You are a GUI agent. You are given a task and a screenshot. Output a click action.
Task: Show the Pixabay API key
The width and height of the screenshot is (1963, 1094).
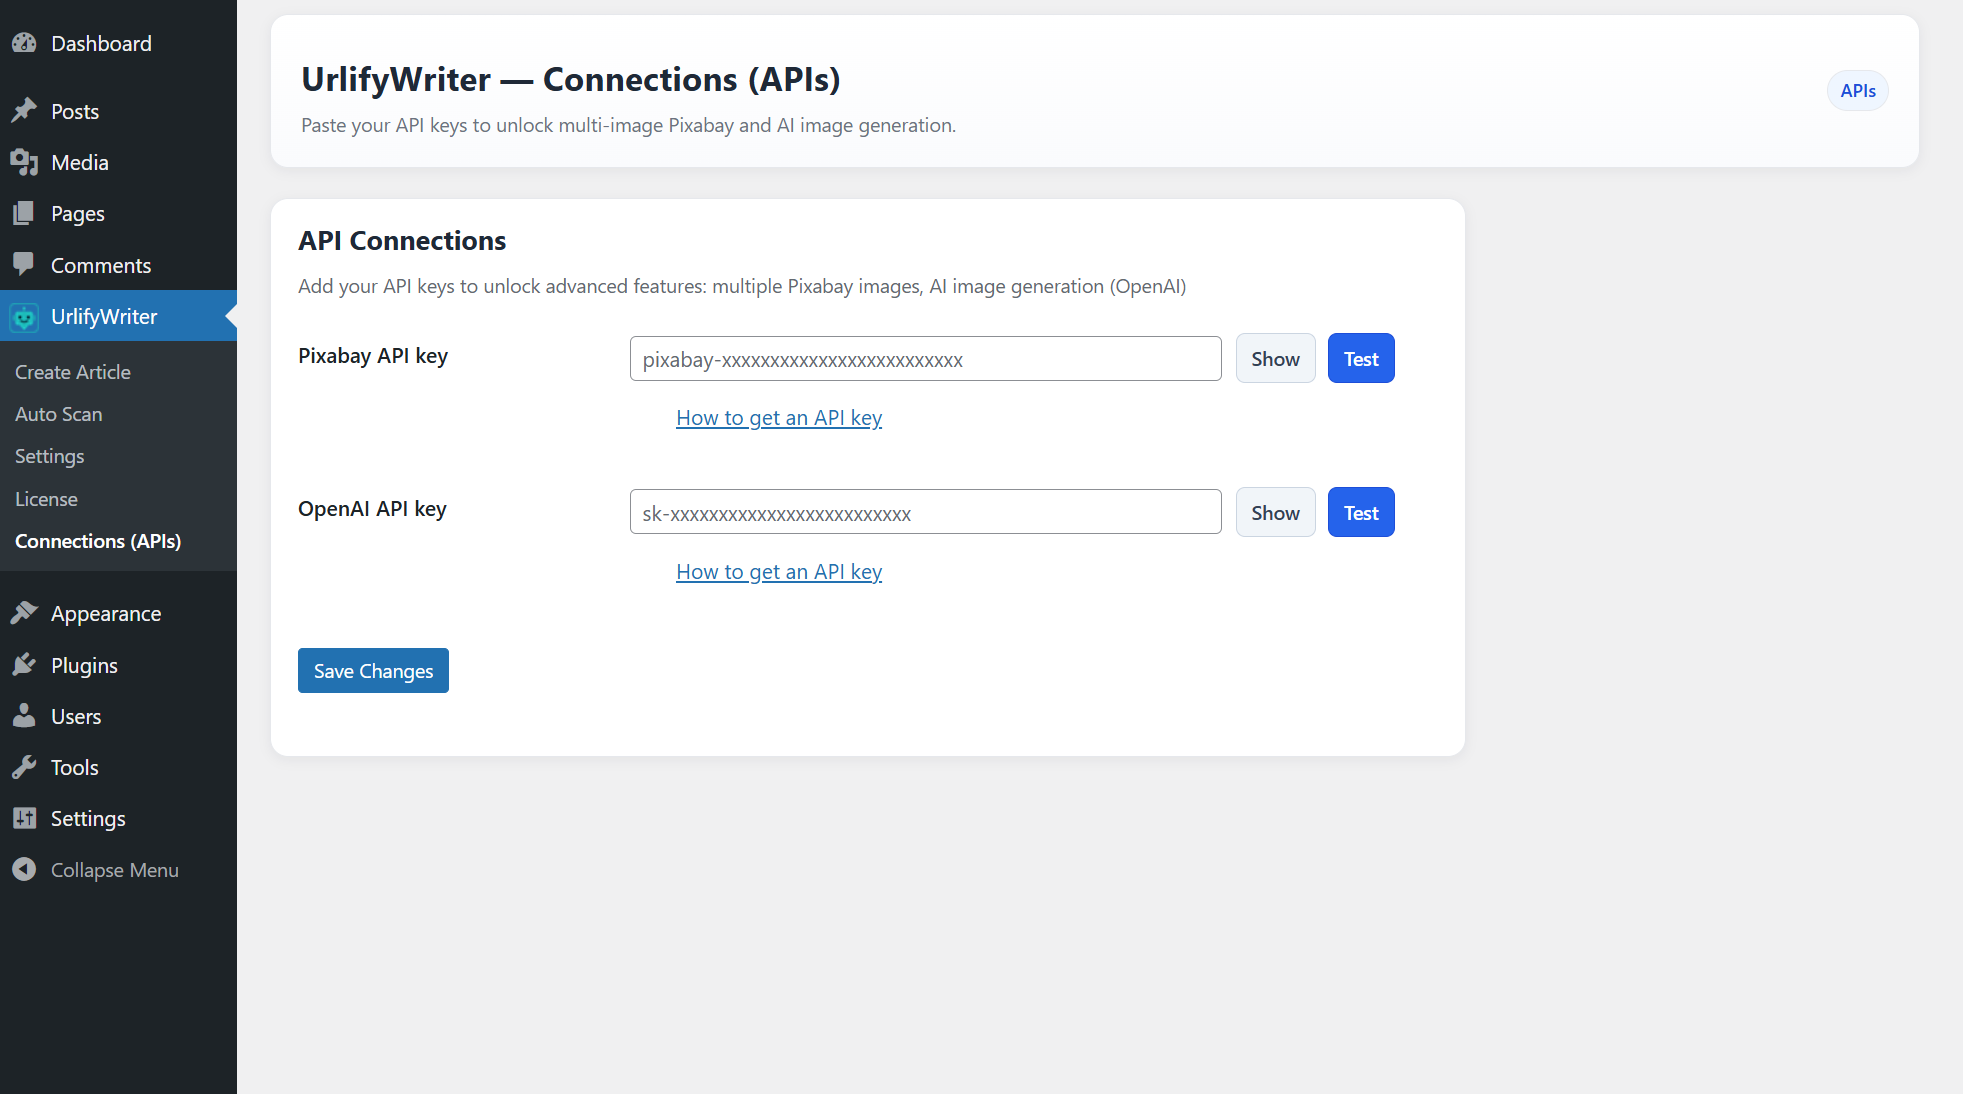[x=1275, y=358]
